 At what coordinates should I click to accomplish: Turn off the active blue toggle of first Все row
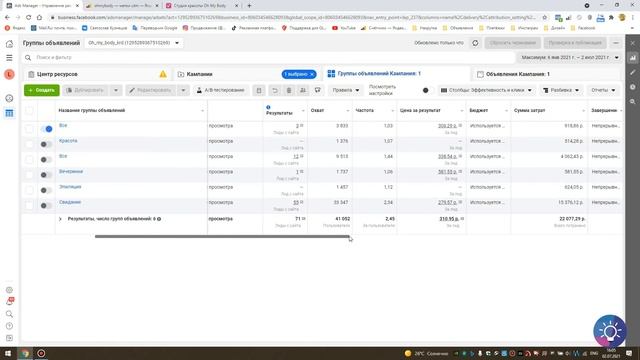point(47,129)
